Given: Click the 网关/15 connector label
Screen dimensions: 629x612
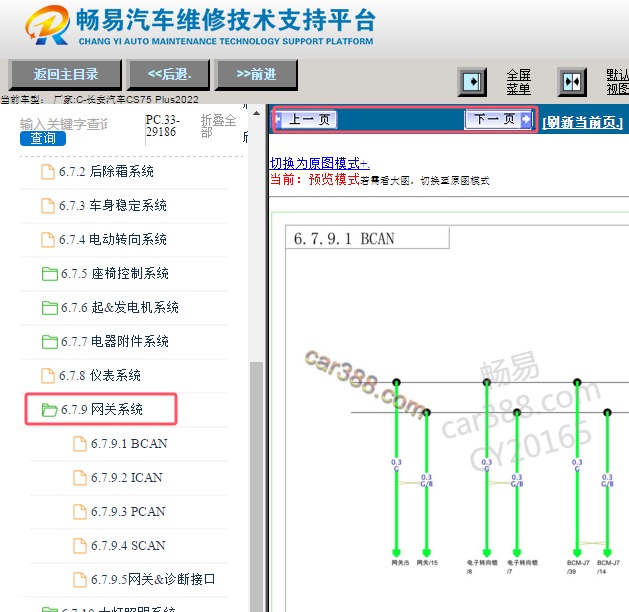Looking at the screenshot, I should (x=427, y=563).
